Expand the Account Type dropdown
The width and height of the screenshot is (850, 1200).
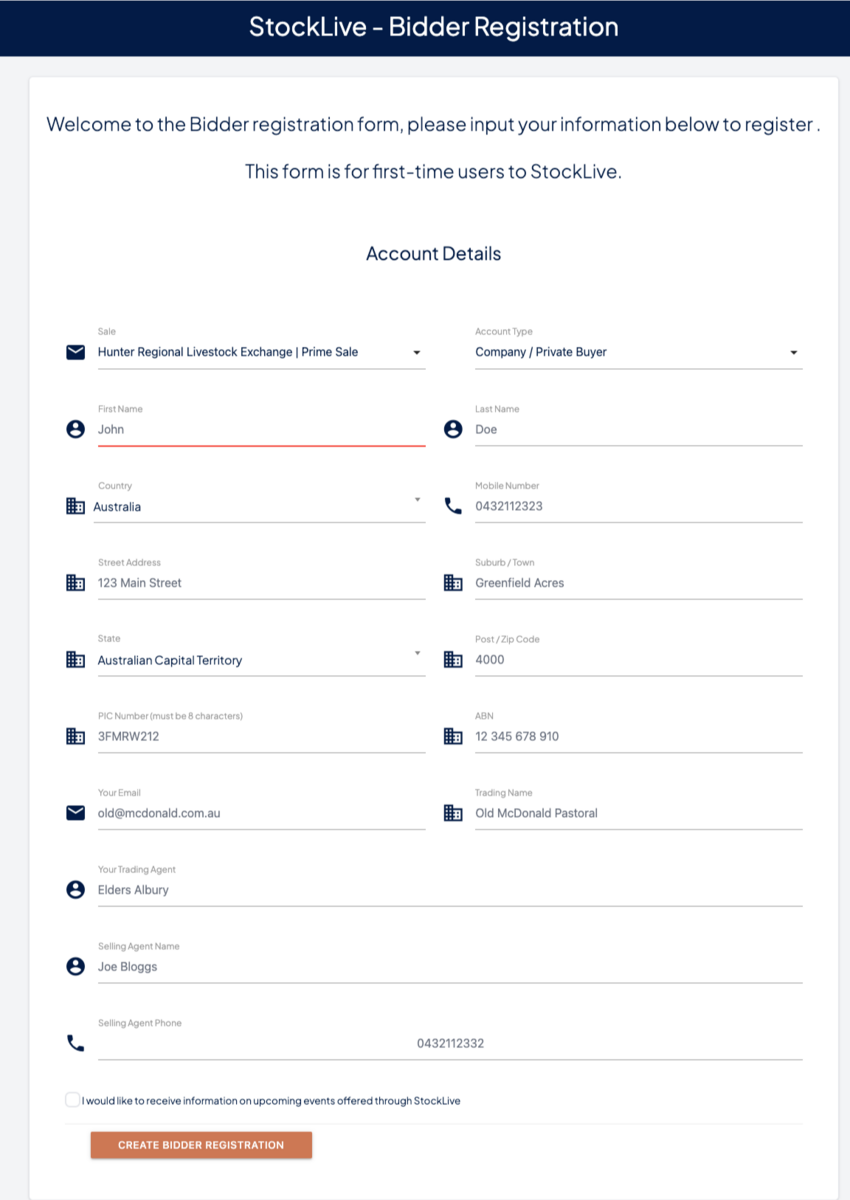pos(637,352)
